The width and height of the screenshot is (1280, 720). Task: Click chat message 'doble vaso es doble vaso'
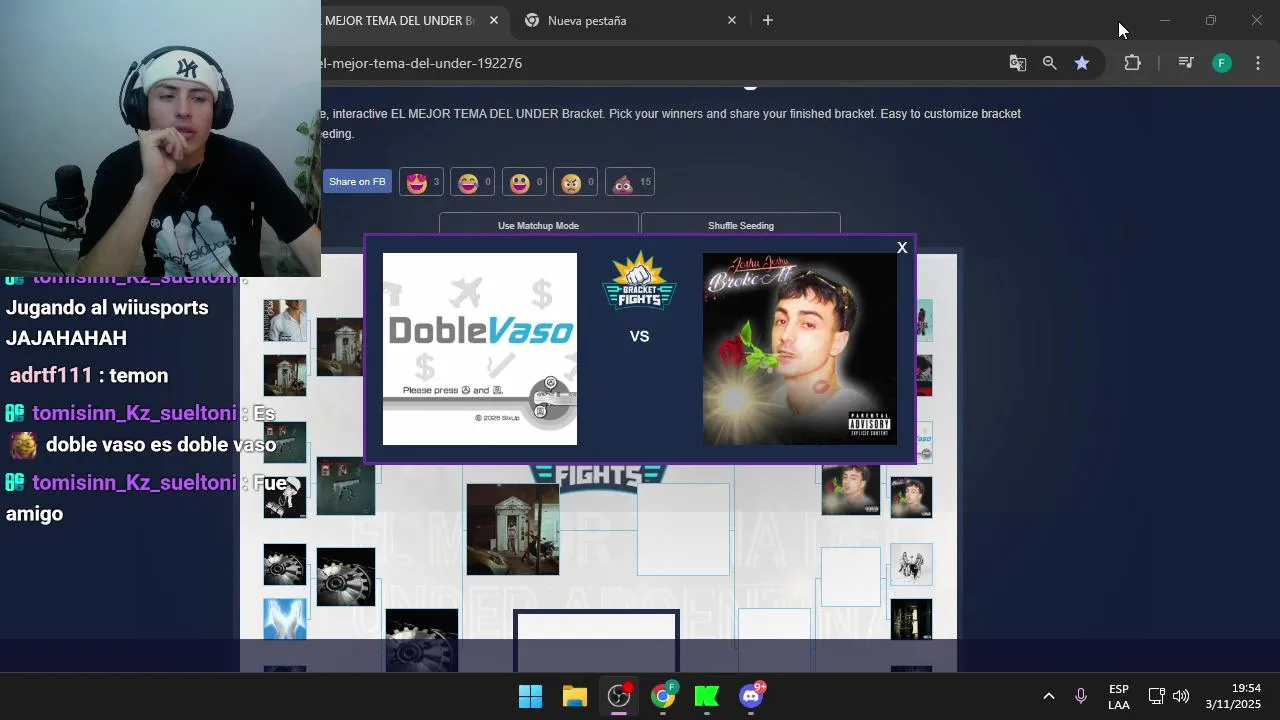161,444
